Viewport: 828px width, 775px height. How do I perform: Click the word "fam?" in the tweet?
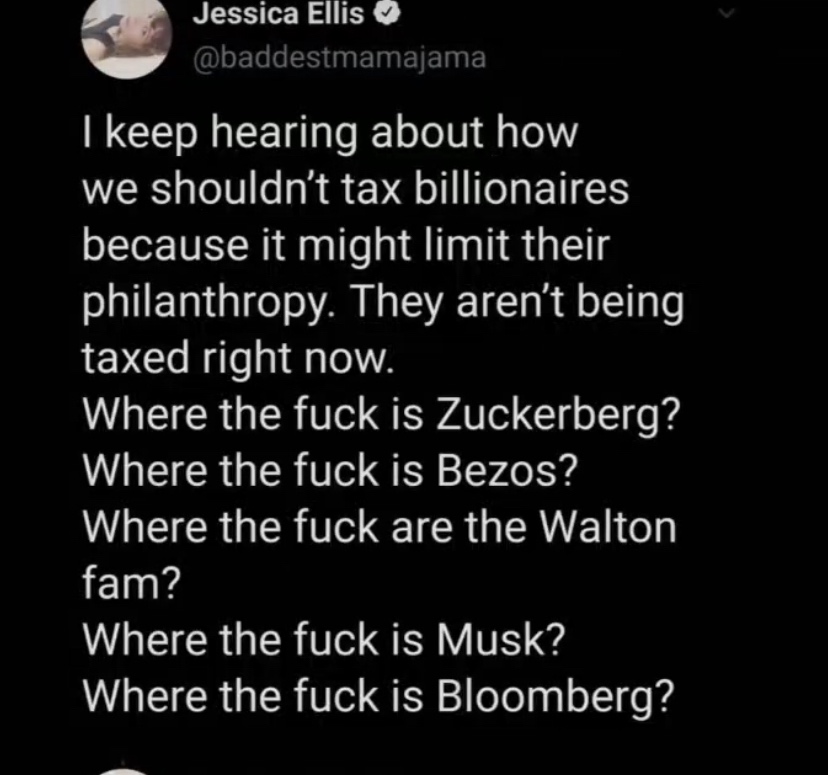[x=130, y=581]
